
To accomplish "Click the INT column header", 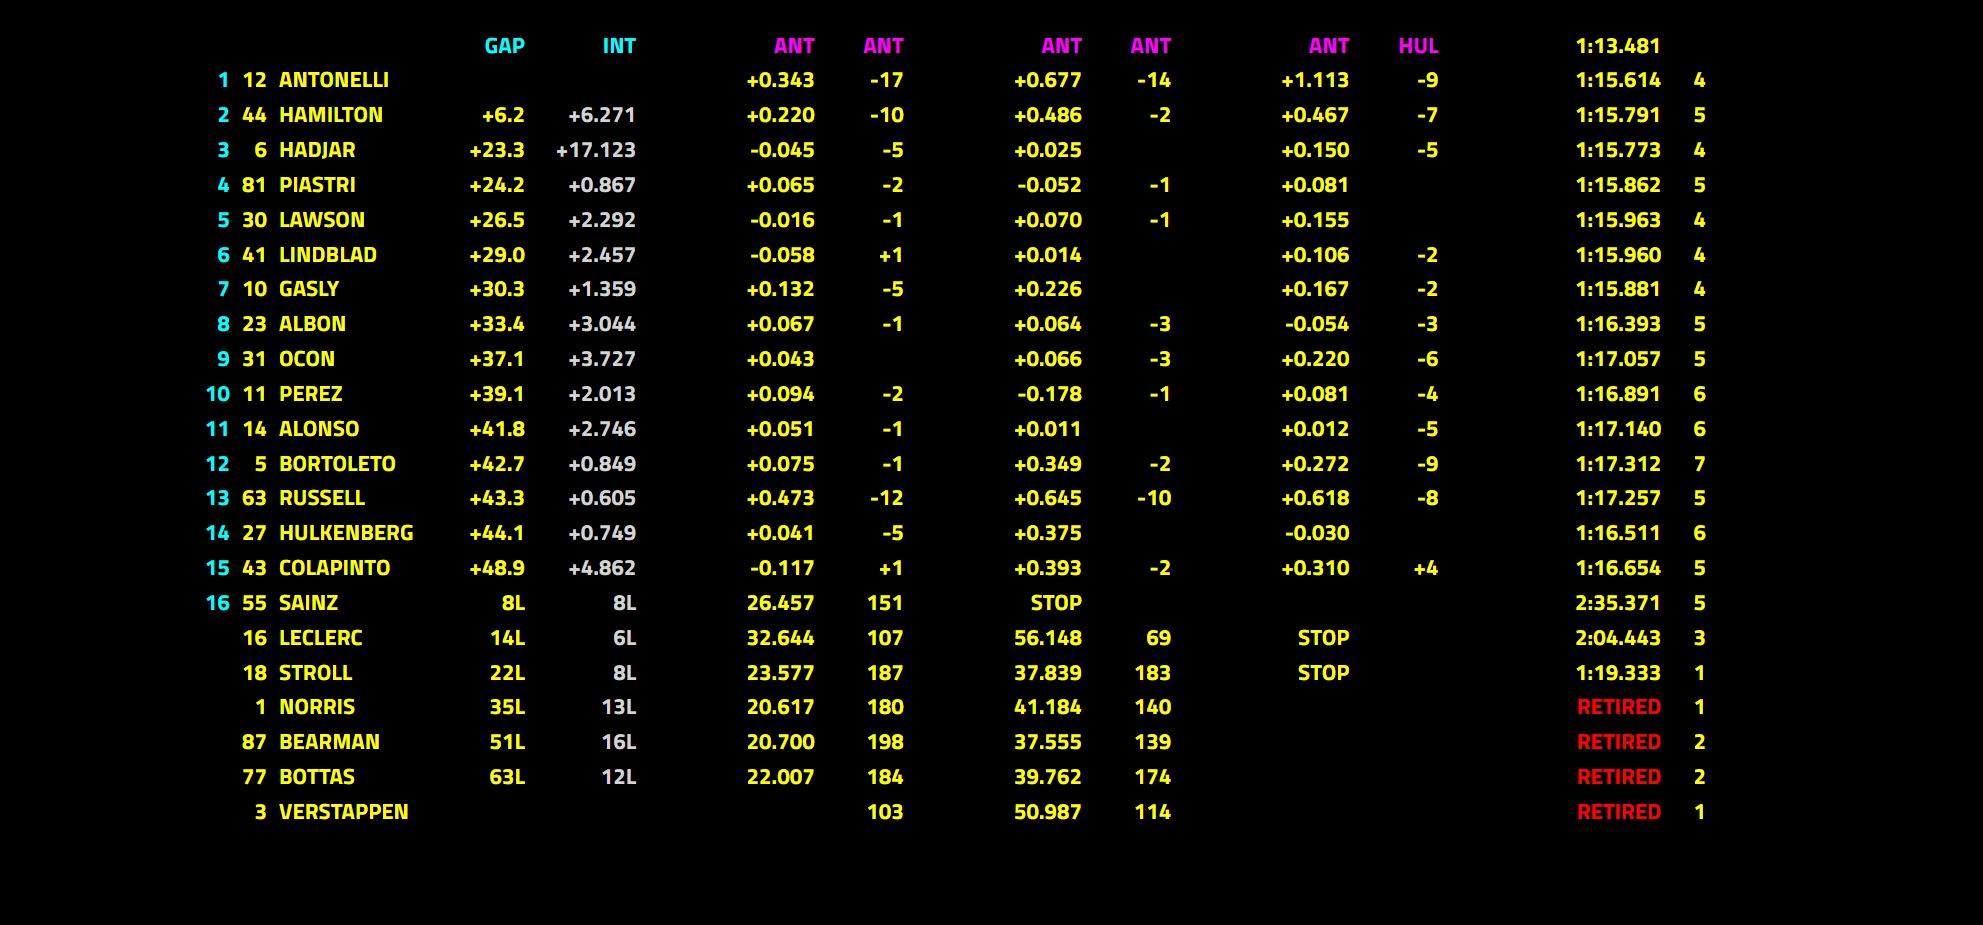I will click(619, 46).
